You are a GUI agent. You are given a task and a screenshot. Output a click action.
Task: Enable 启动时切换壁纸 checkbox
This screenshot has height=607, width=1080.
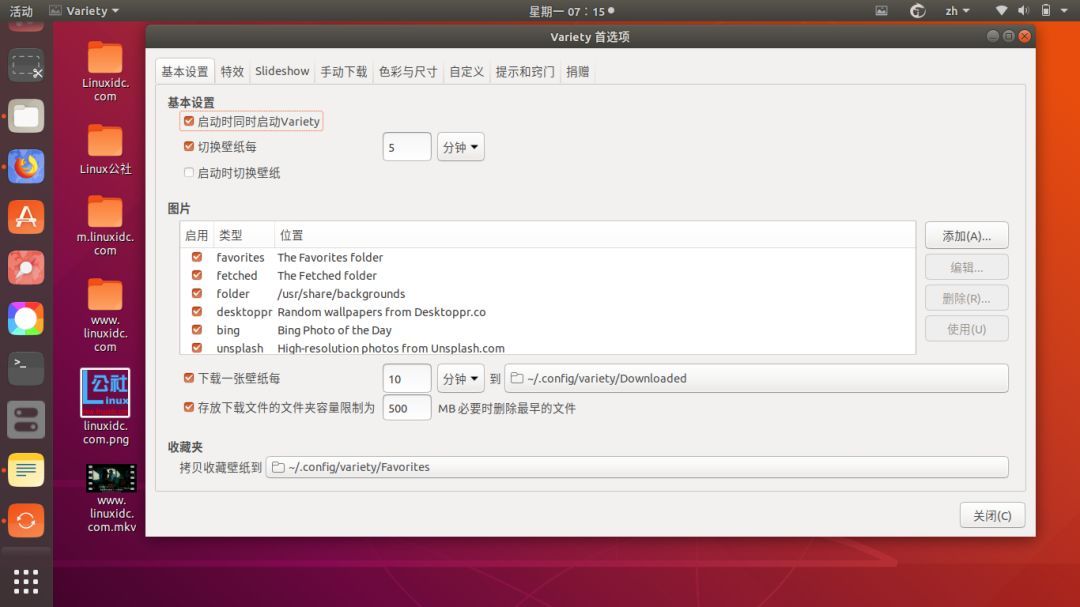pos(189,172)
